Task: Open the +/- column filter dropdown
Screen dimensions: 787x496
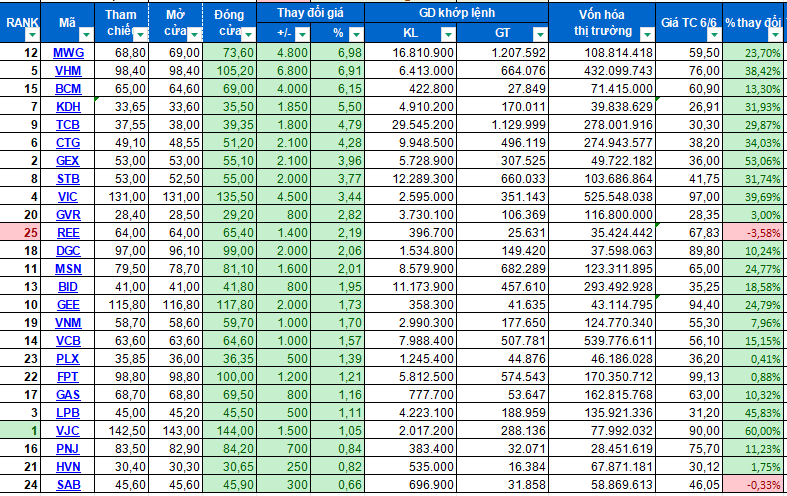Action: (x=302, y=34)
